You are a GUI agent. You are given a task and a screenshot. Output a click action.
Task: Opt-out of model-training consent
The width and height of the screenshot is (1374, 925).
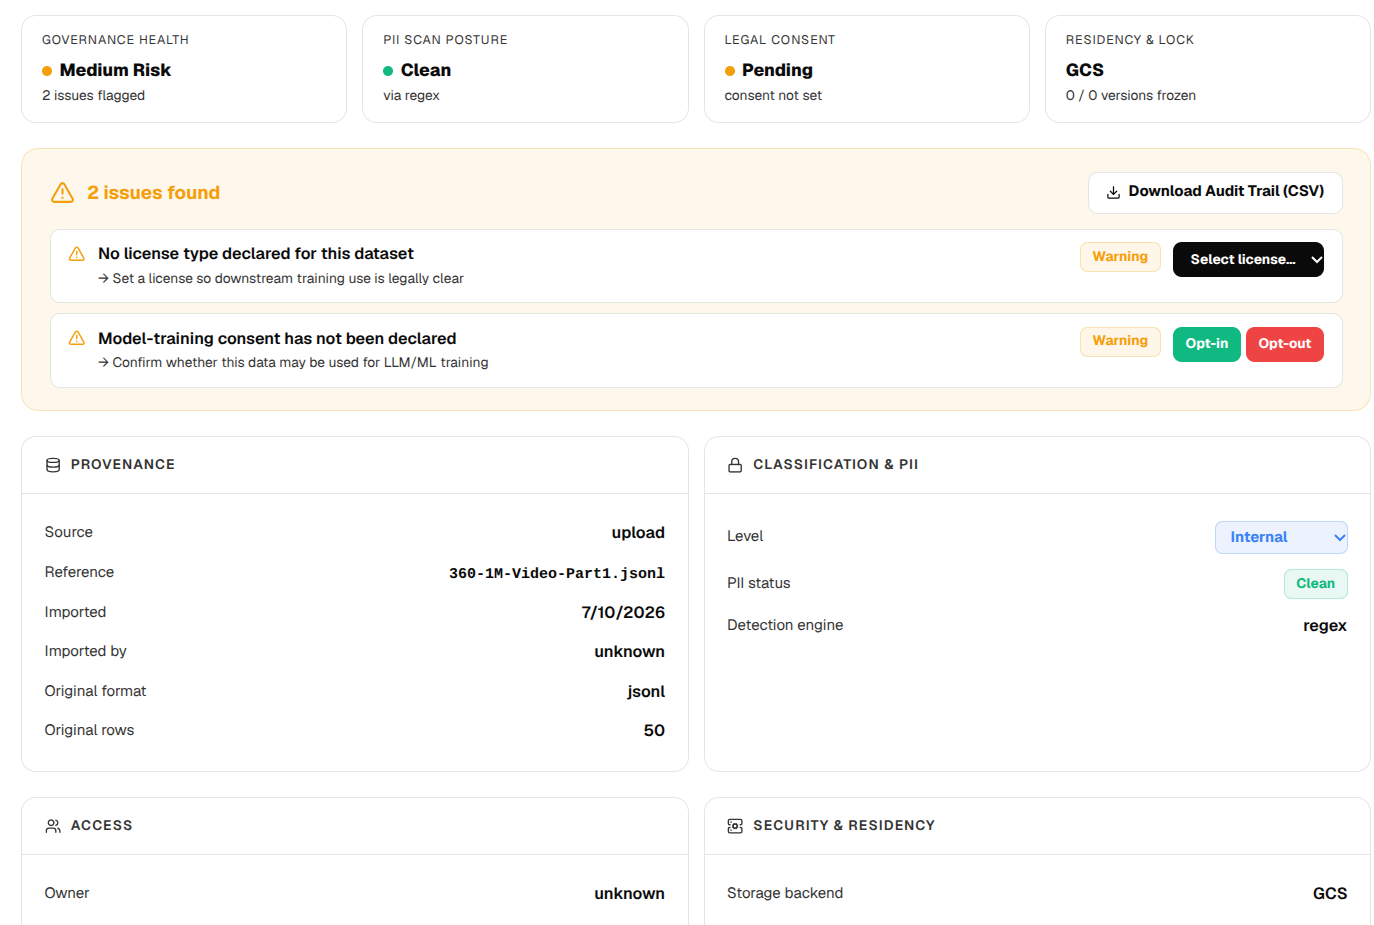1284,344
